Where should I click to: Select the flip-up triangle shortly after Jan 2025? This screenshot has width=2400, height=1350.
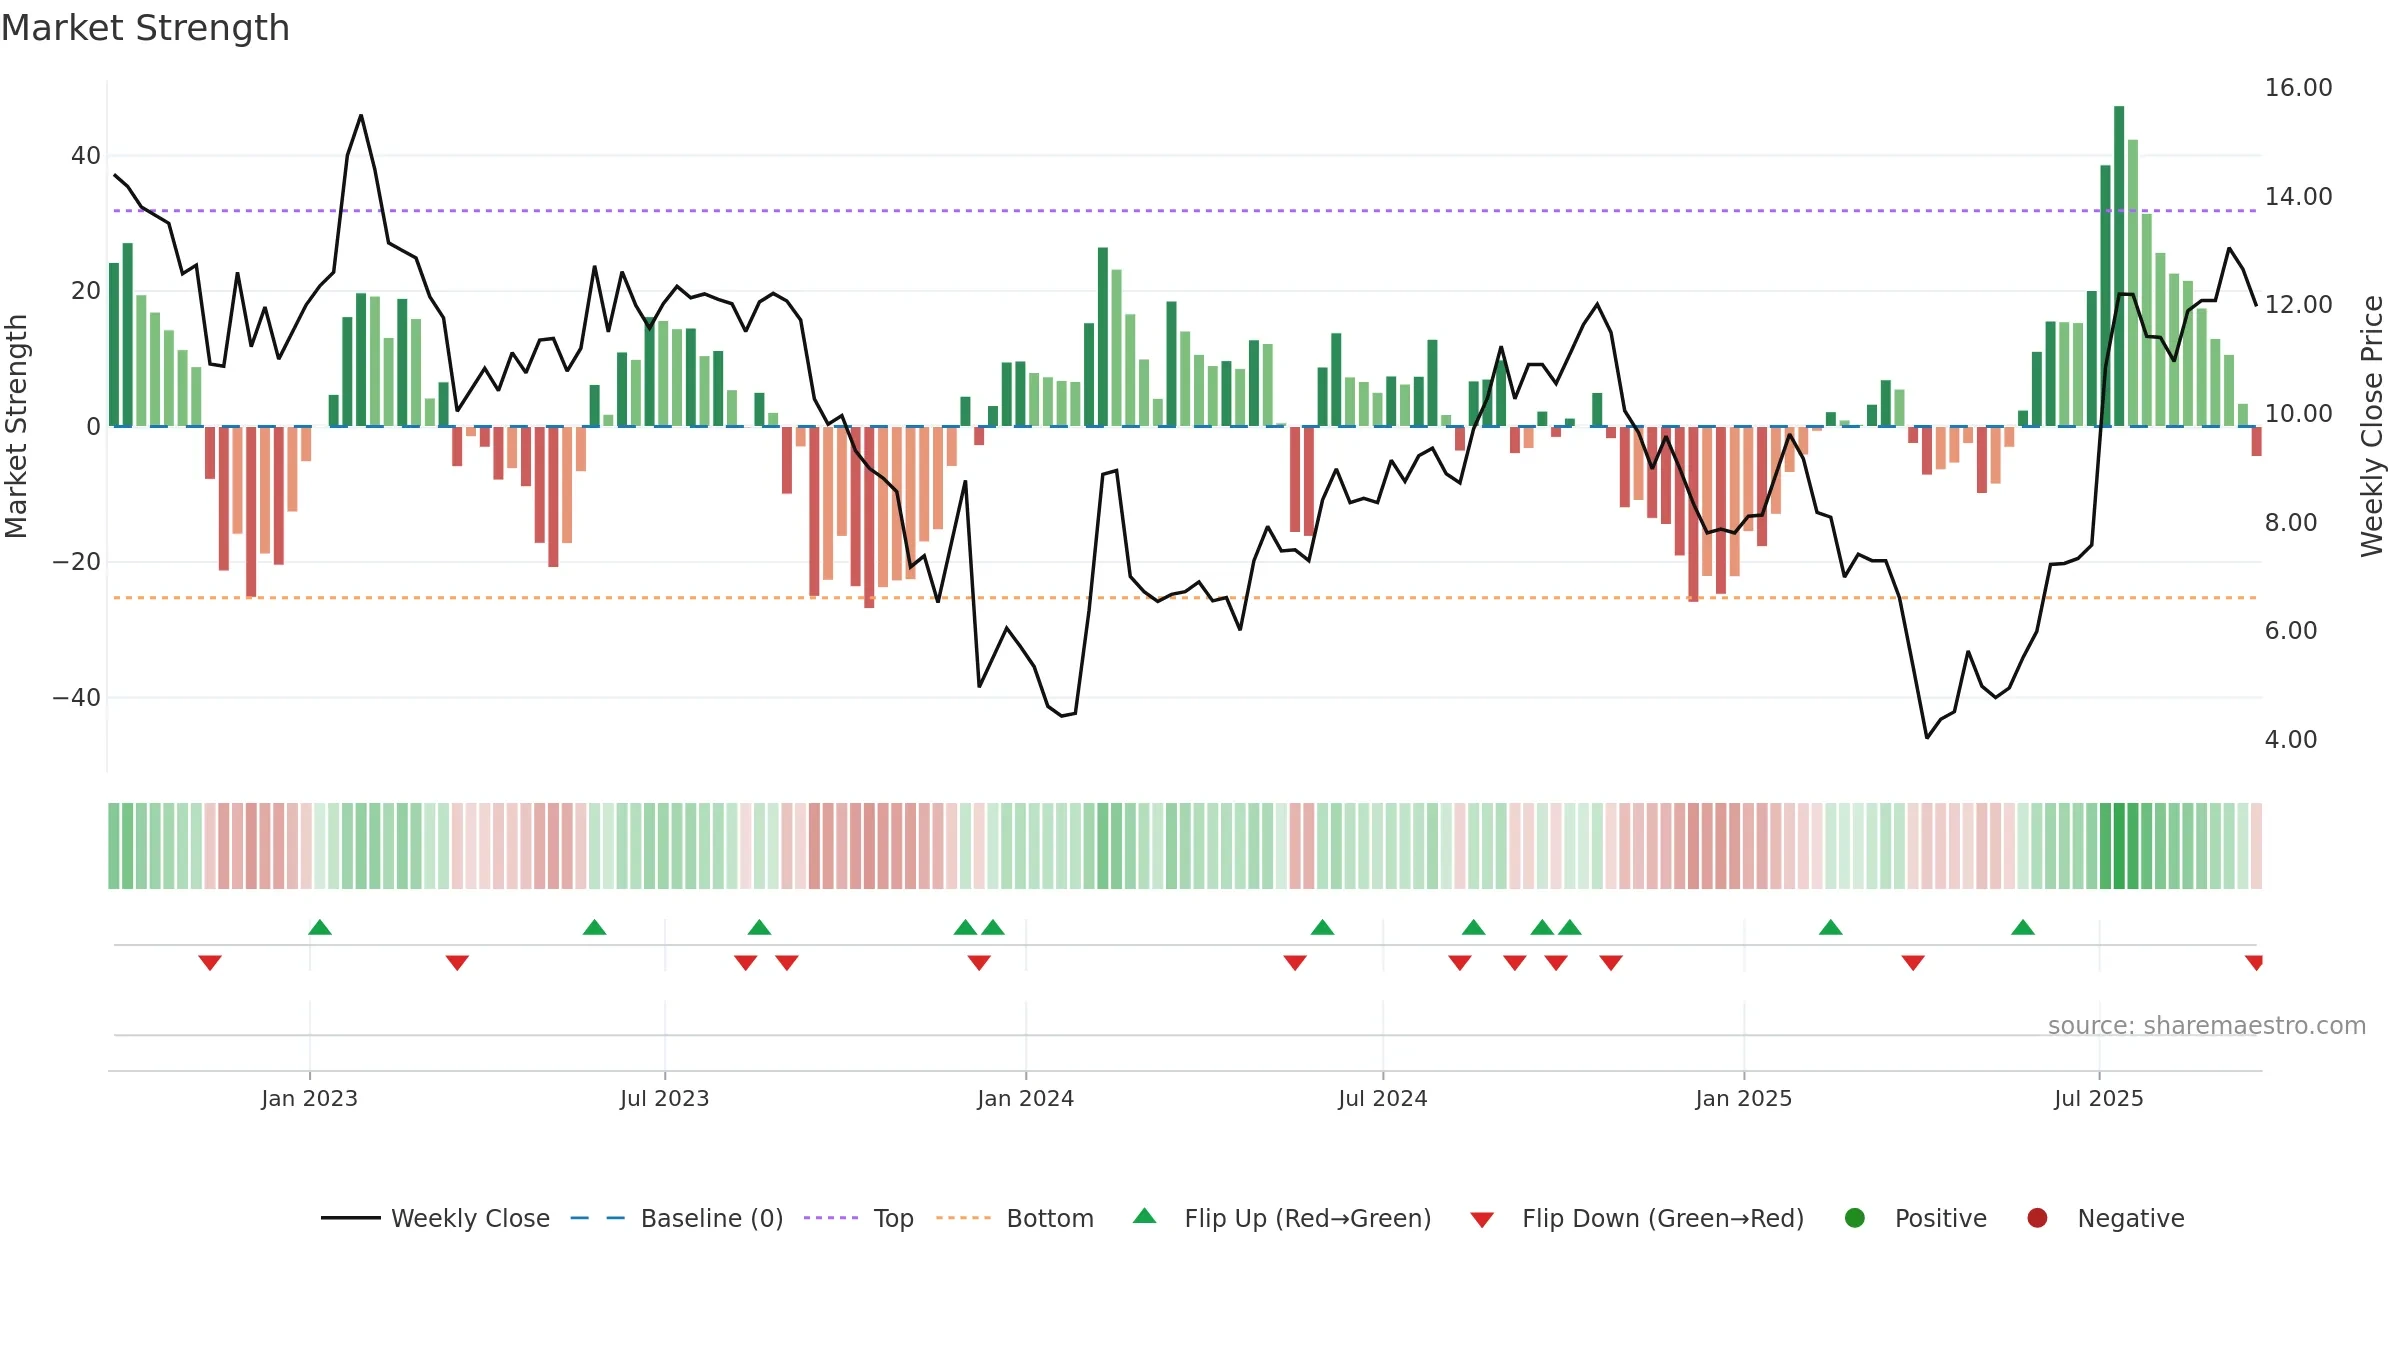coord(1831,928)
